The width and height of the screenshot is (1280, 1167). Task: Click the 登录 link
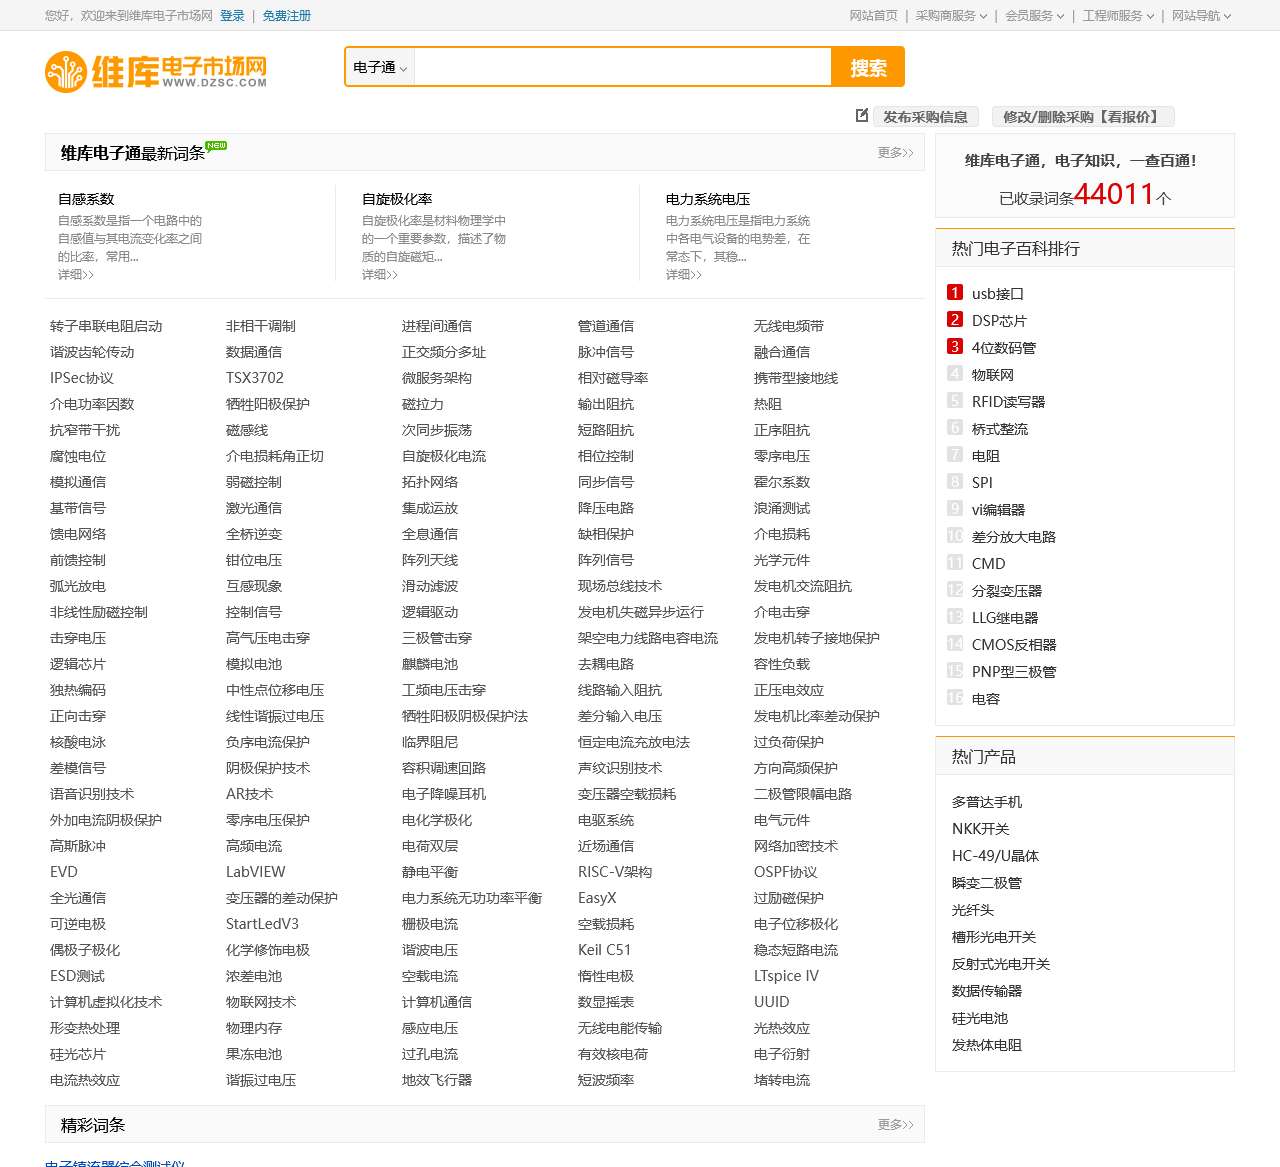click(x=232, y=16)
